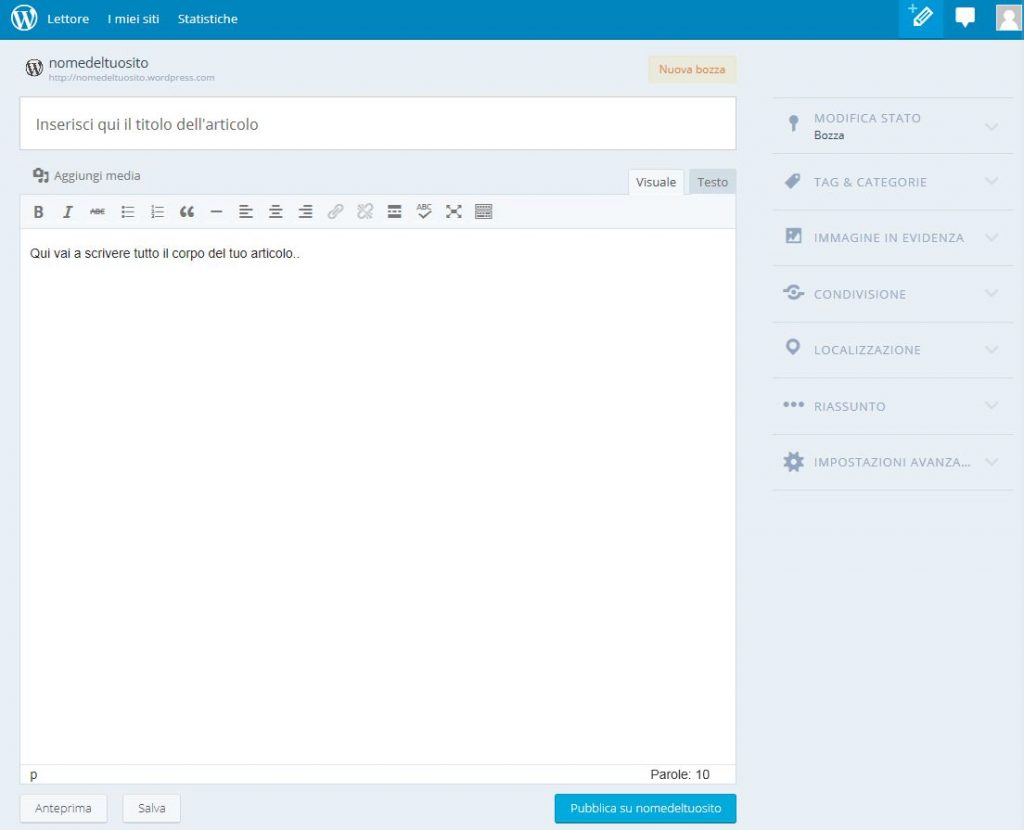1024x830 pixels.
Task: Click the LOCALIZZAZIONE label
Action: 867,350
